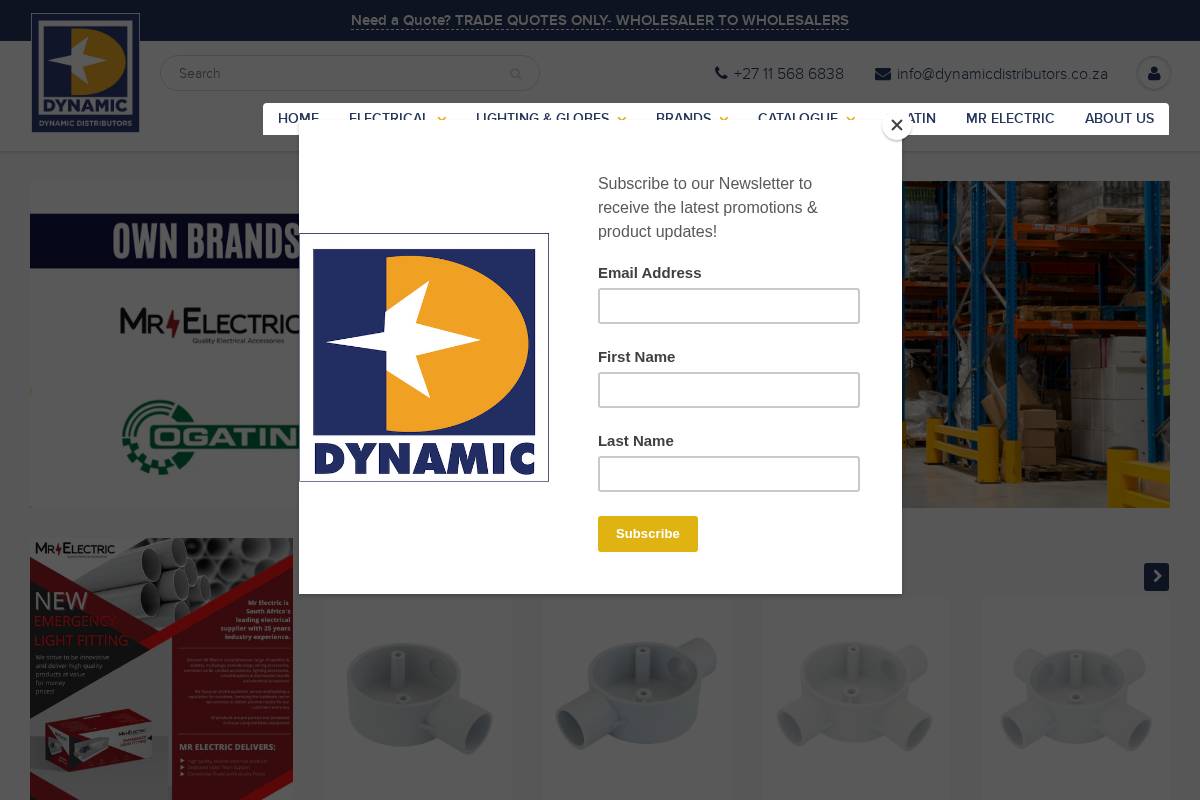Image resolution: width=1200 pixels, height=800 pixels.
Task: Click the next slide arrow on the carousel
Action: (1156, 577)
